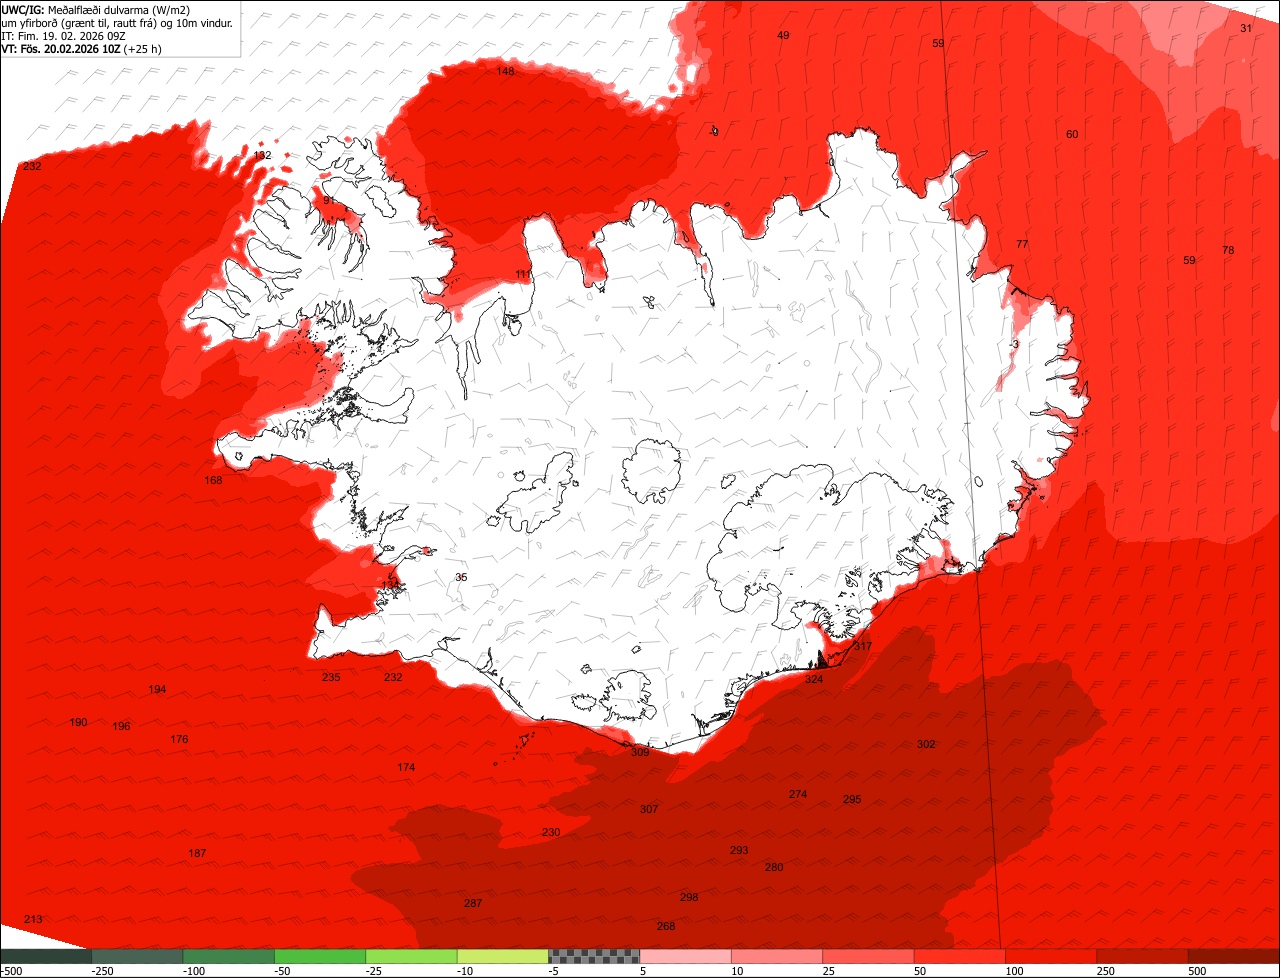Click the legend label 250

(1106, 971)
